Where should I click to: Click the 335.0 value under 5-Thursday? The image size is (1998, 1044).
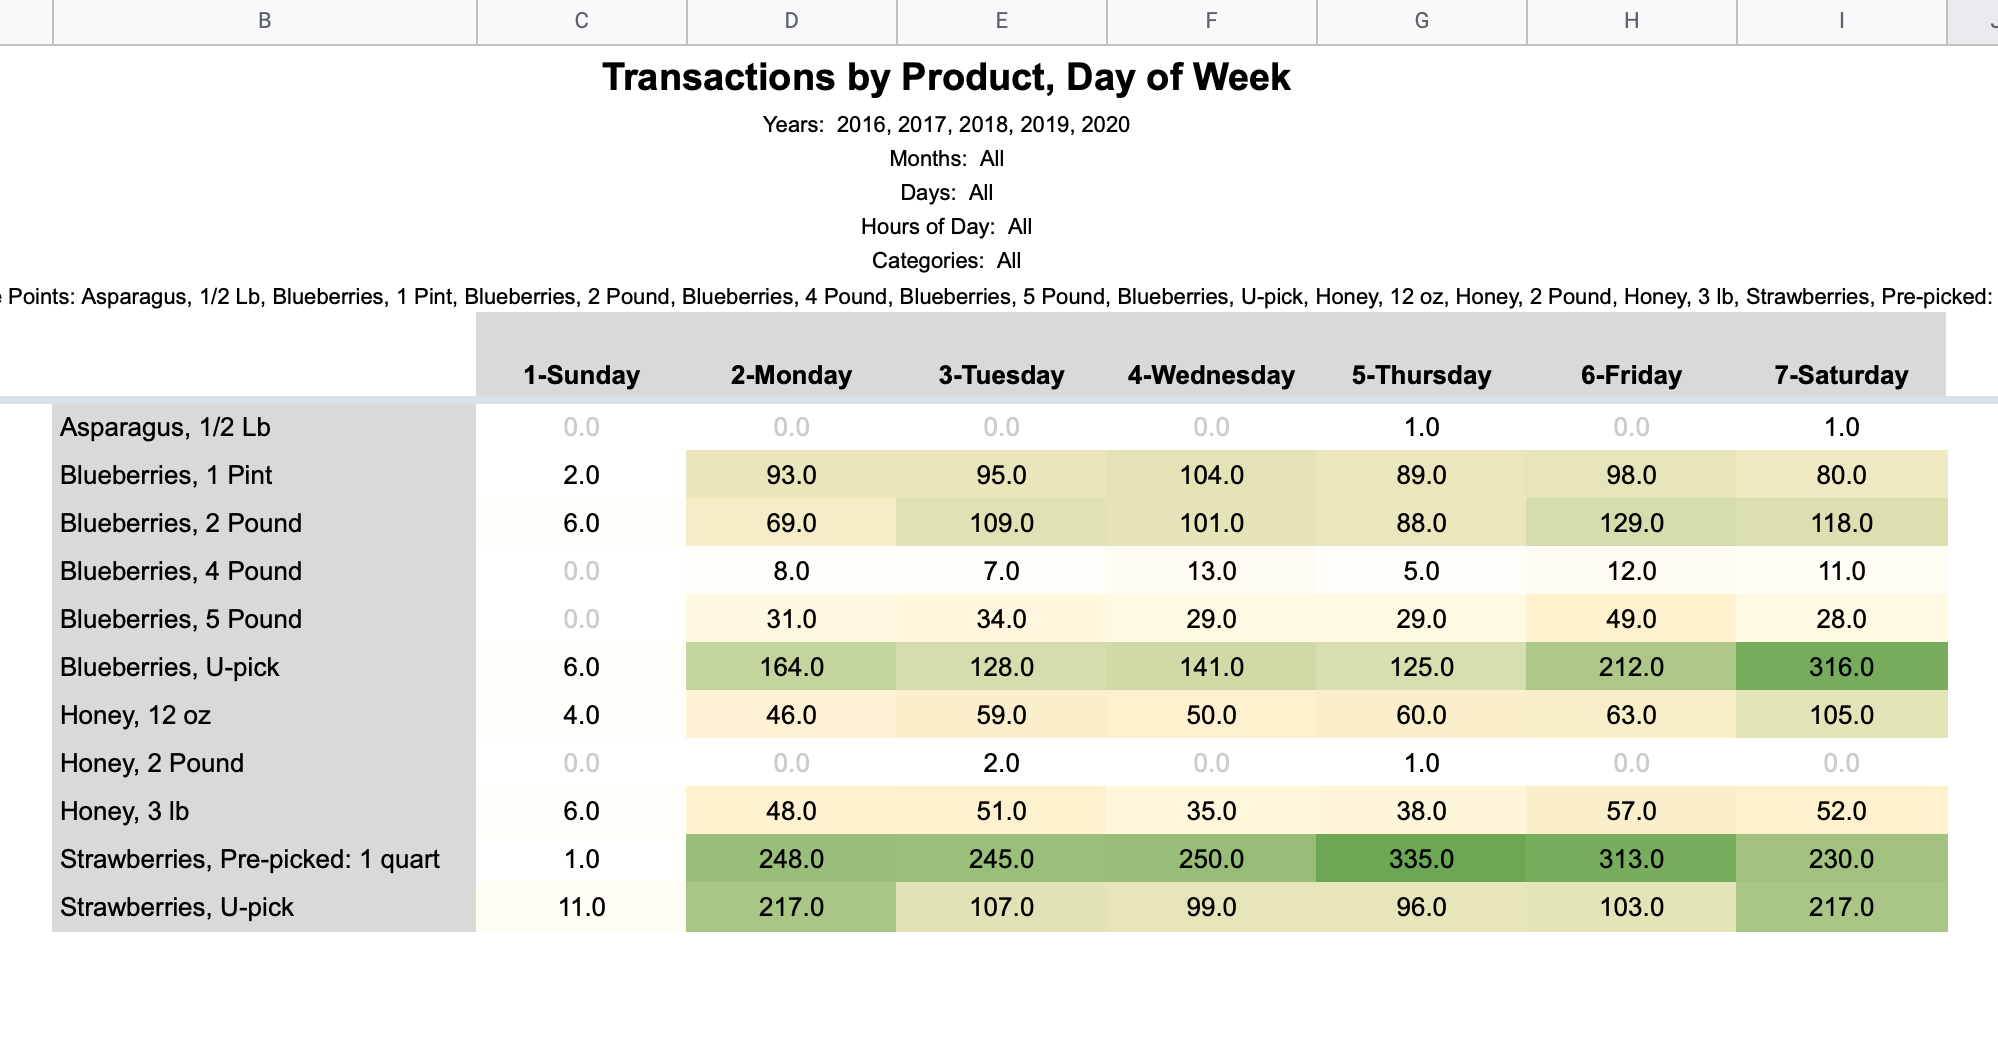pos(1422,858)
